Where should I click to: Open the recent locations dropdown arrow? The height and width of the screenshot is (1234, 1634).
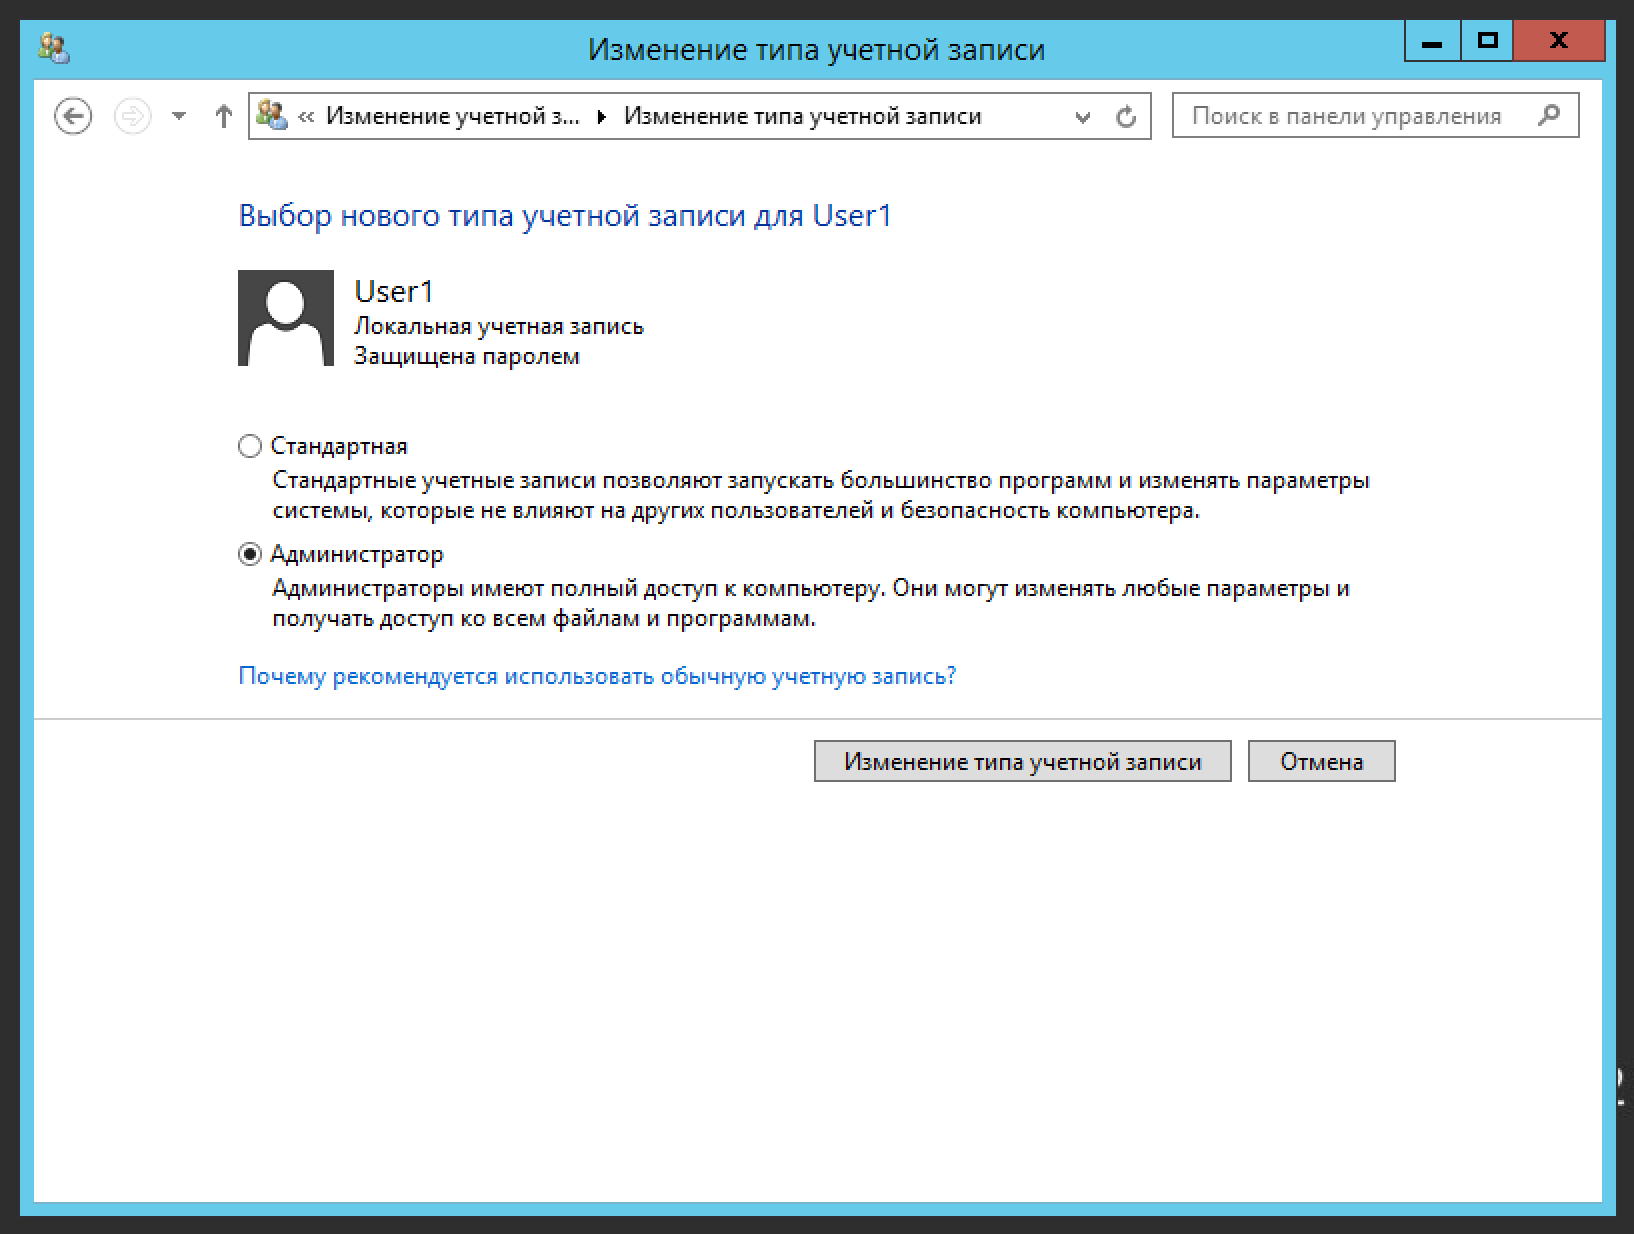pyautogui.click(x=179, y=117)
